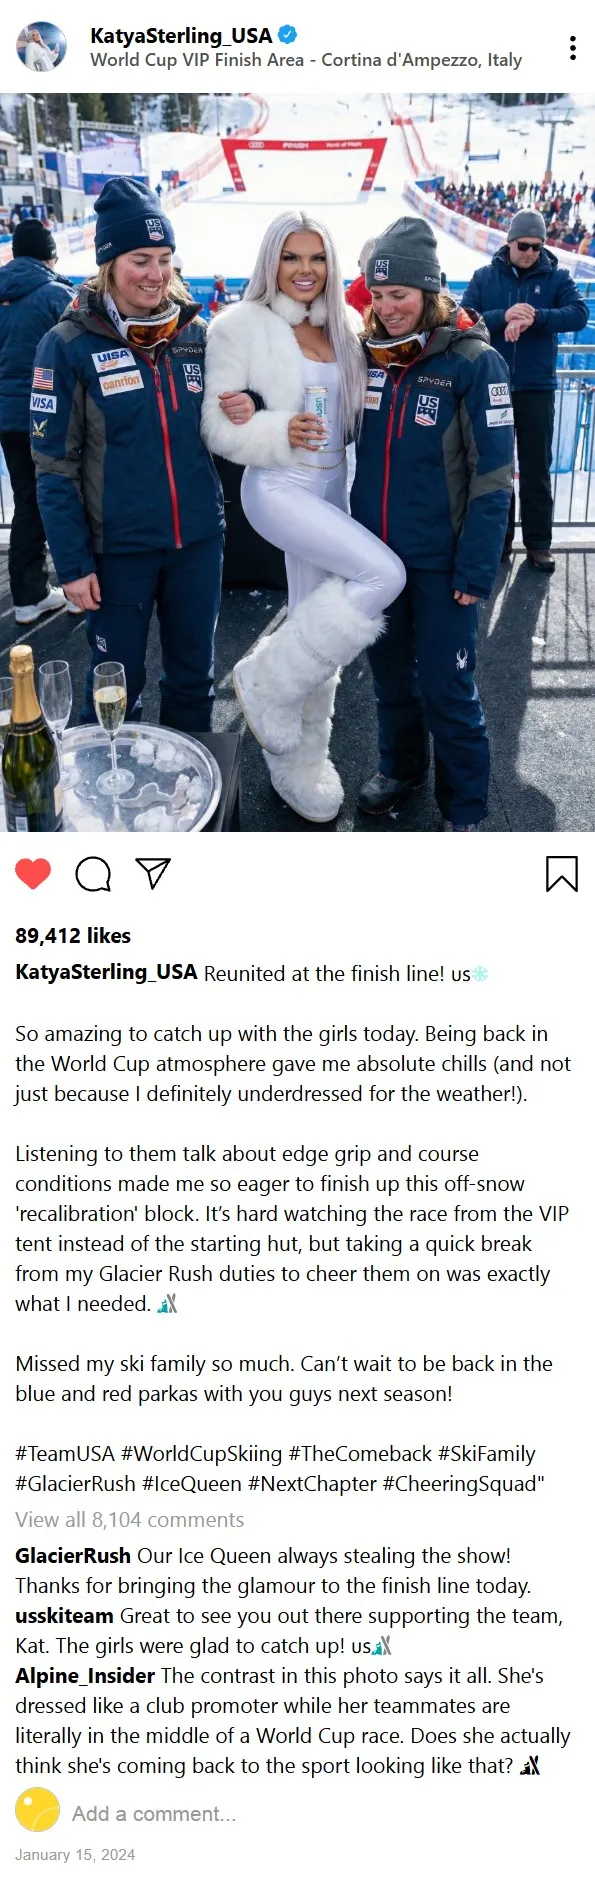
Task: Open Alpine_Insider commenter profile
Action: pos(85,1676)
